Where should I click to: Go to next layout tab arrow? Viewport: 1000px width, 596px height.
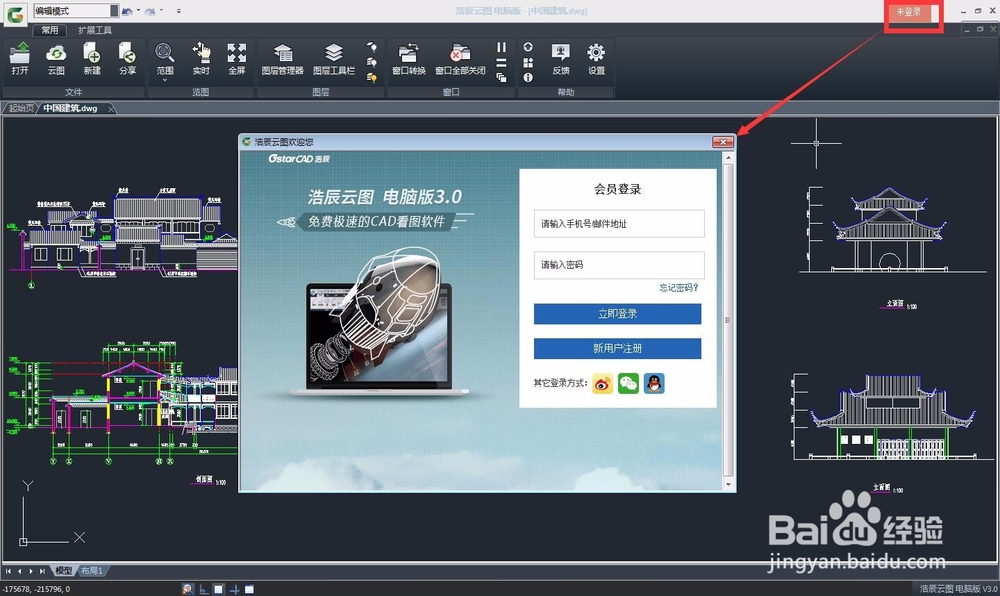[x=31, y=571]
